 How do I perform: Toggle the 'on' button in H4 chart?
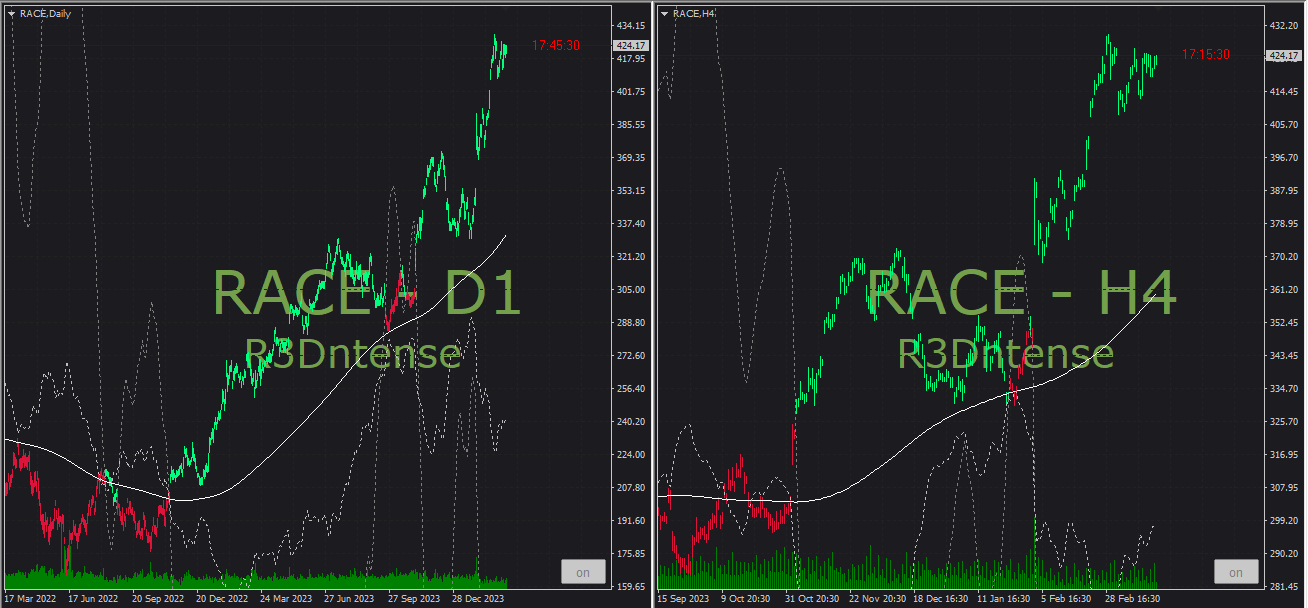click(1236, 572)
